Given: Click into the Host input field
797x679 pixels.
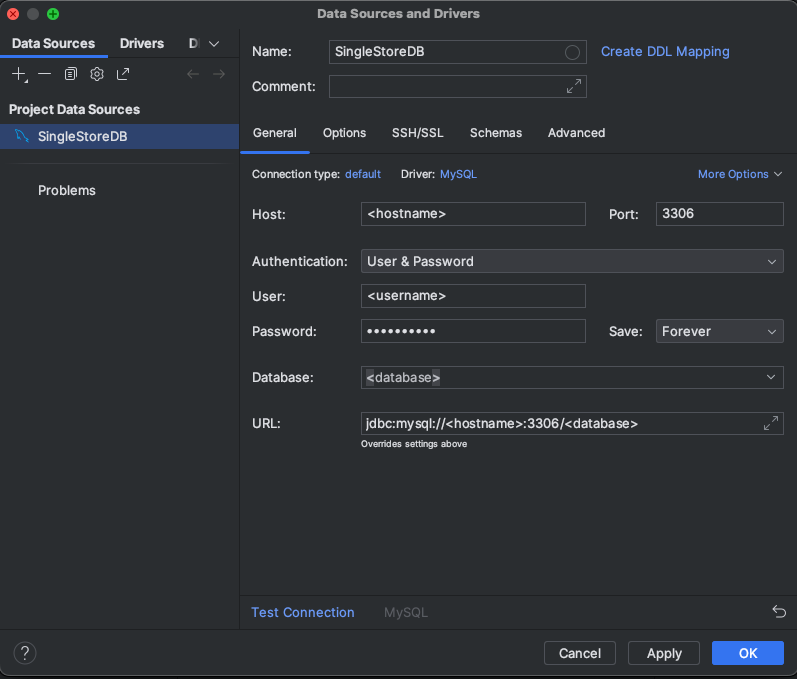Looking at the screenshot, I should pyautogui.click(x=472, y=213).
